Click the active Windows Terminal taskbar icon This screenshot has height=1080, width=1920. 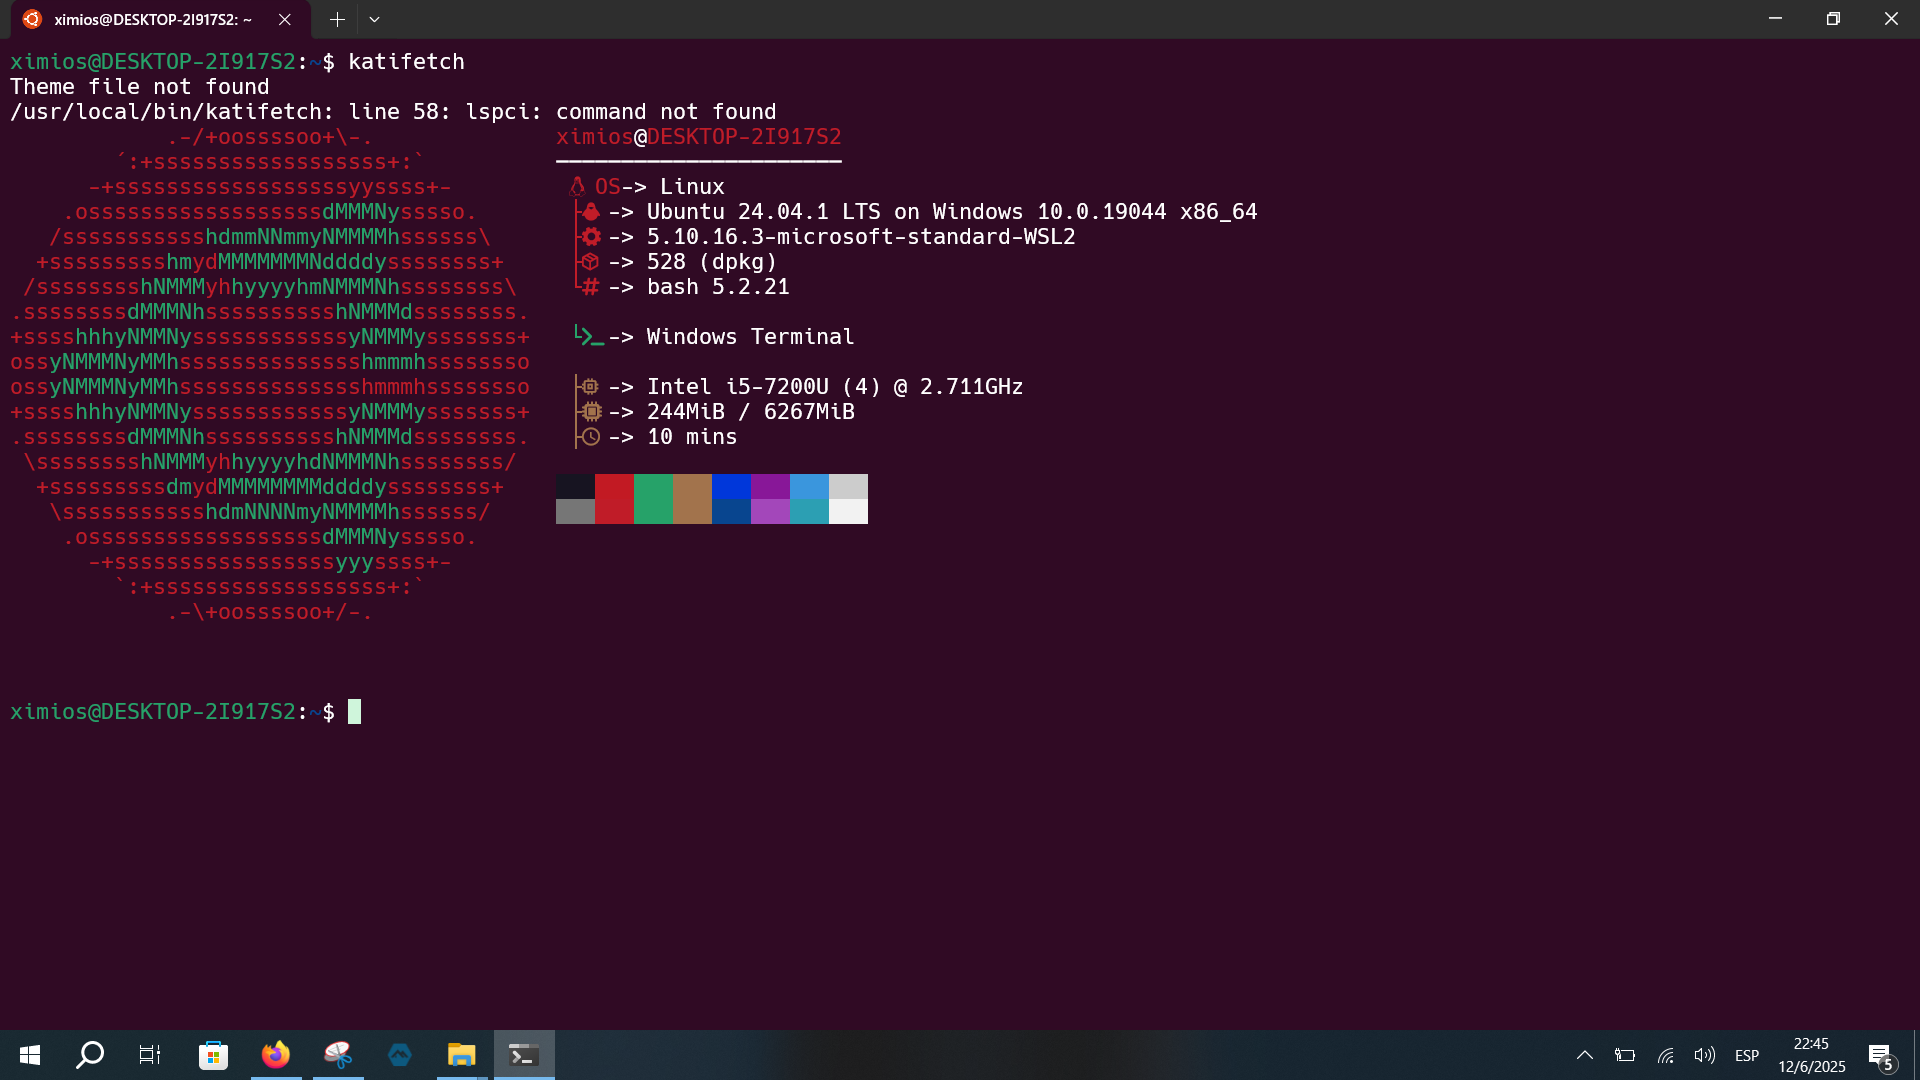tap(523, 1054)
